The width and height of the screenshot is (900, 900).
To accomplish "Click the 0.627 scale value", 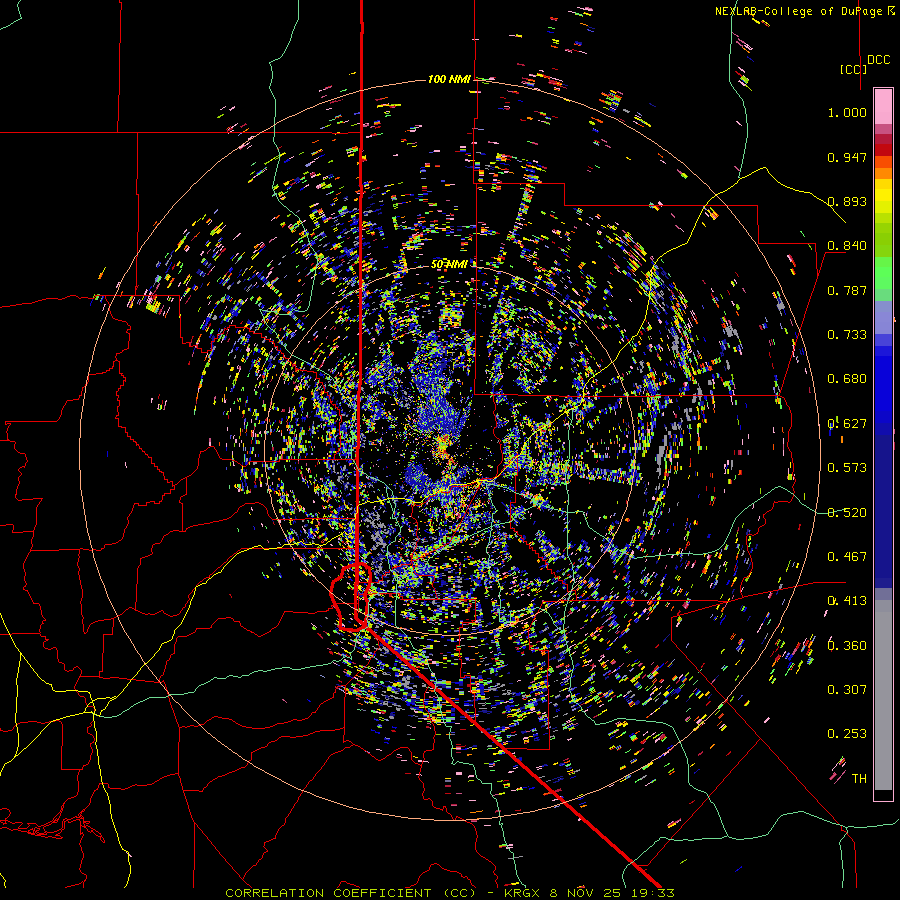I will pyautogui.click(x=847, y=424).
